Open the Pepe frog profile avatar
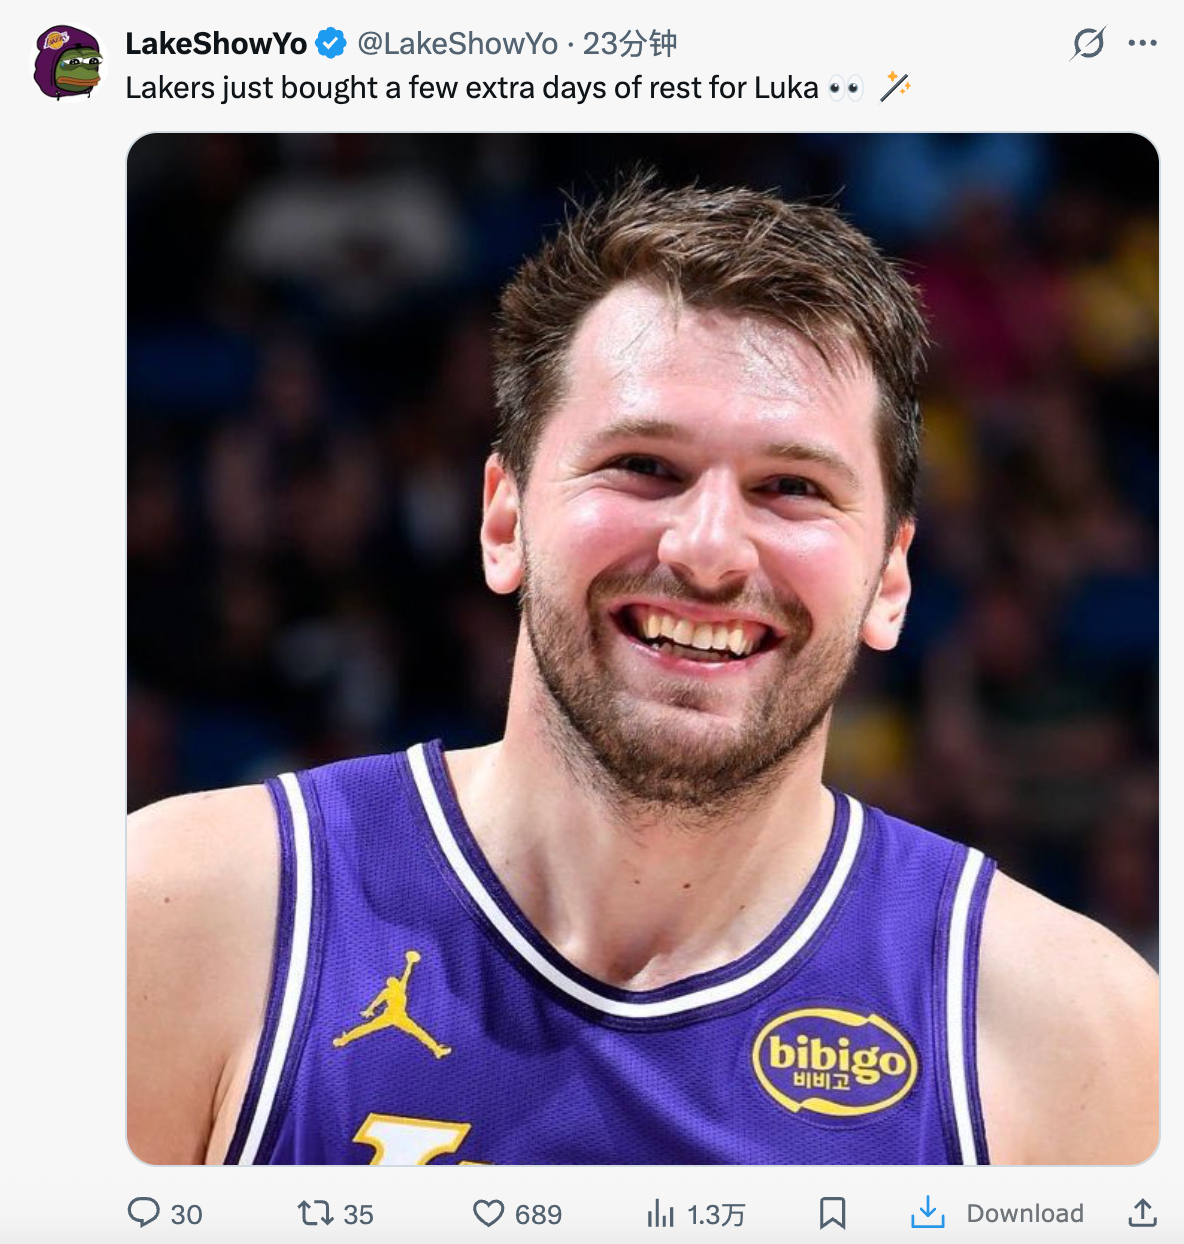This screenshot has height=1244, width=1184. 68,62
